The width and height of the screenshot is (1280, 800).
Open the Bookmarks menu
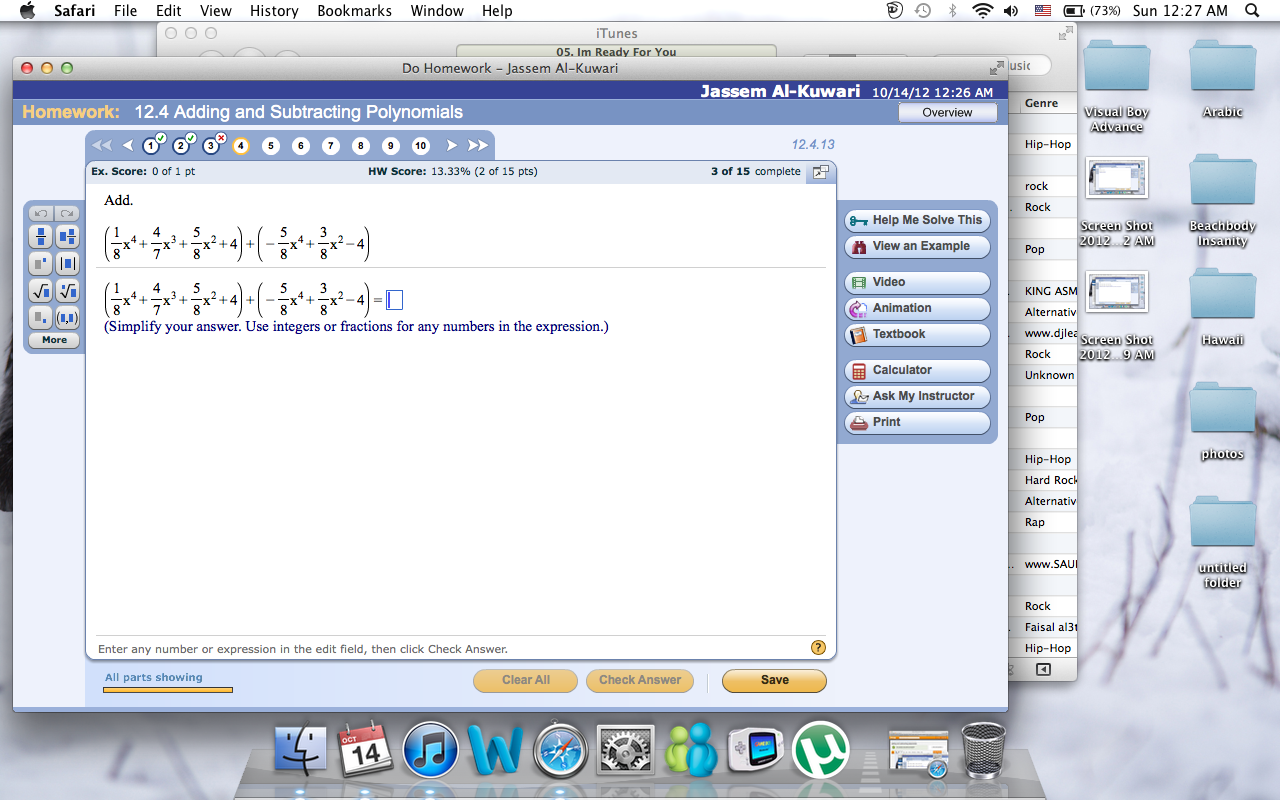point(354,11)
